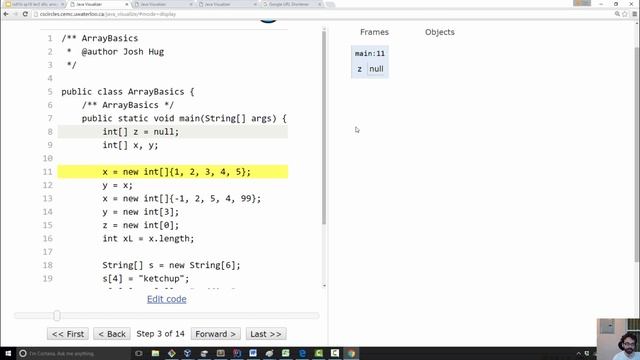
Task: Click the webcam thumbnail of the presenter
Action: tap(618, 339)
